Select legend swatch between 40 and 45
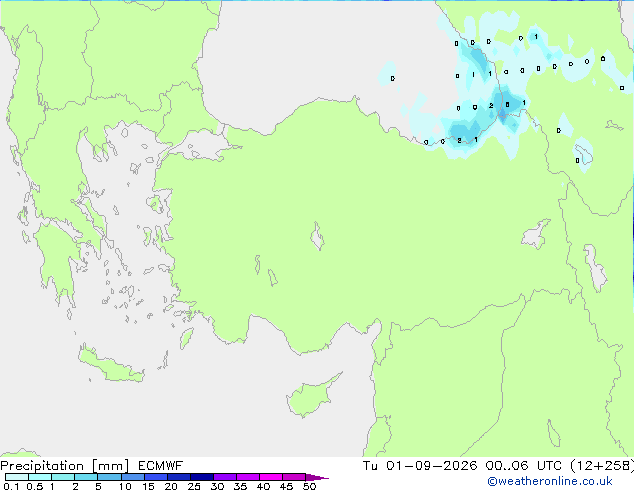 [x=271, y=477]
